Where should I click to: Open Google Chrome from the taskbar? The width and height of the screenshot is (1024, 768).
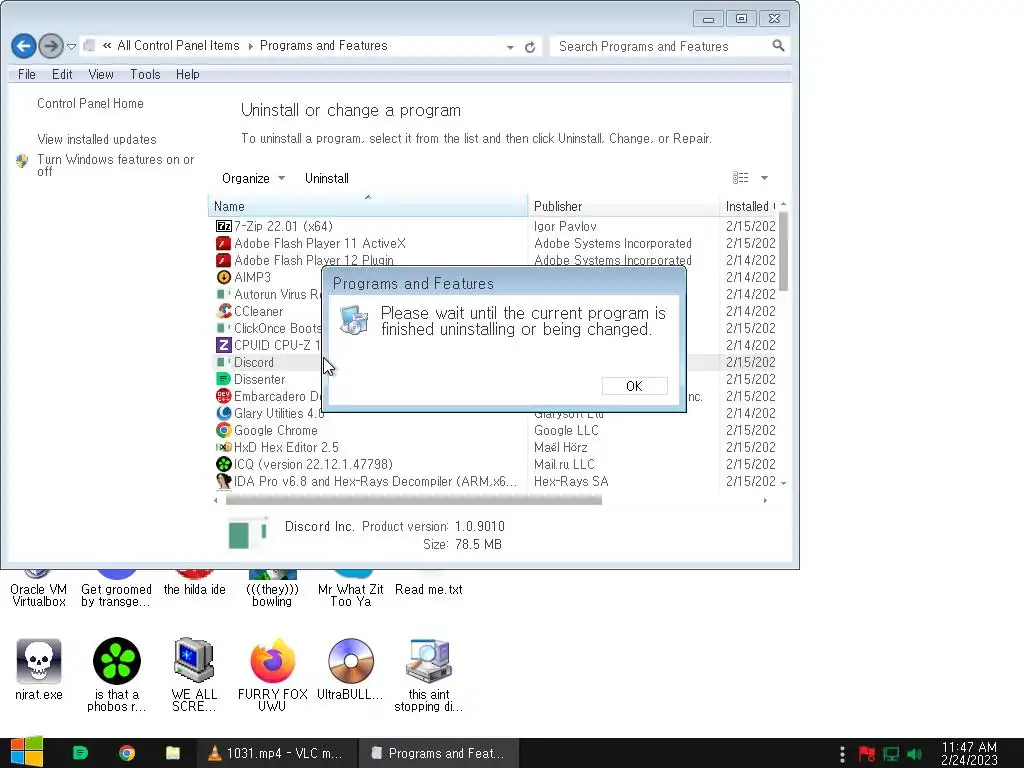[x=127, y=753]
